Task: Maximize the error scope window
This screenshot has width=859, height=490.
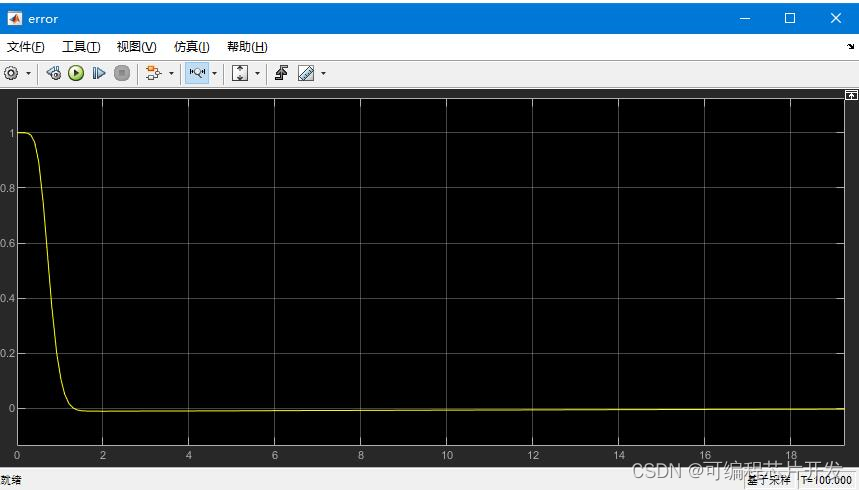Action: (x=790, y=18)
